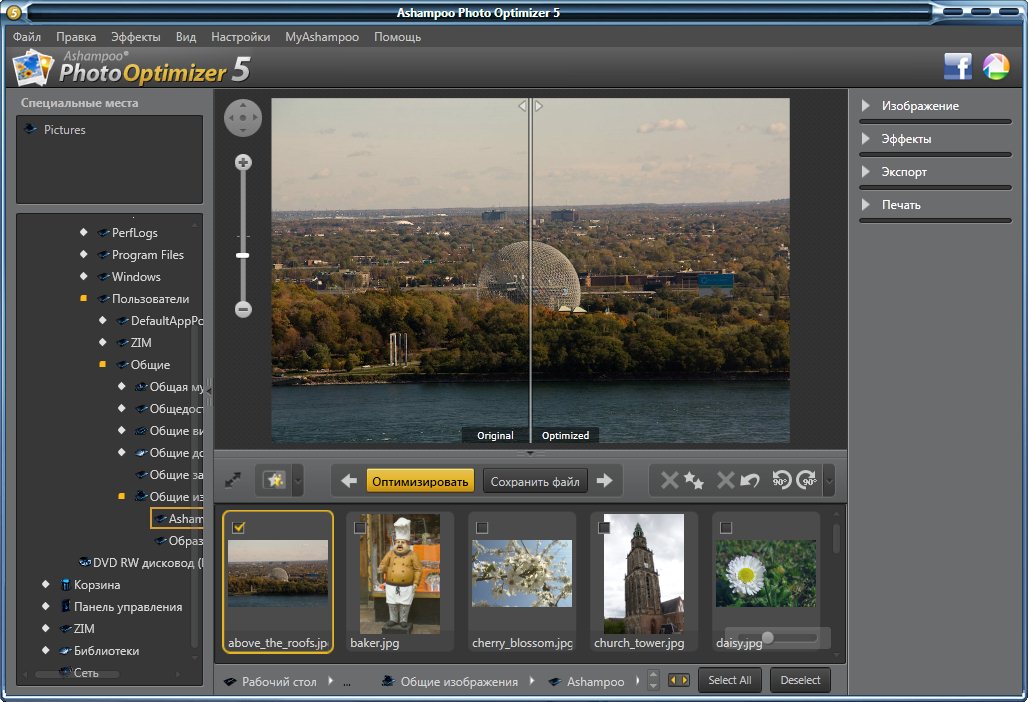Check the baker.jpg checkbox
The image size is (1028, 702).
click(x=359, y=527)
